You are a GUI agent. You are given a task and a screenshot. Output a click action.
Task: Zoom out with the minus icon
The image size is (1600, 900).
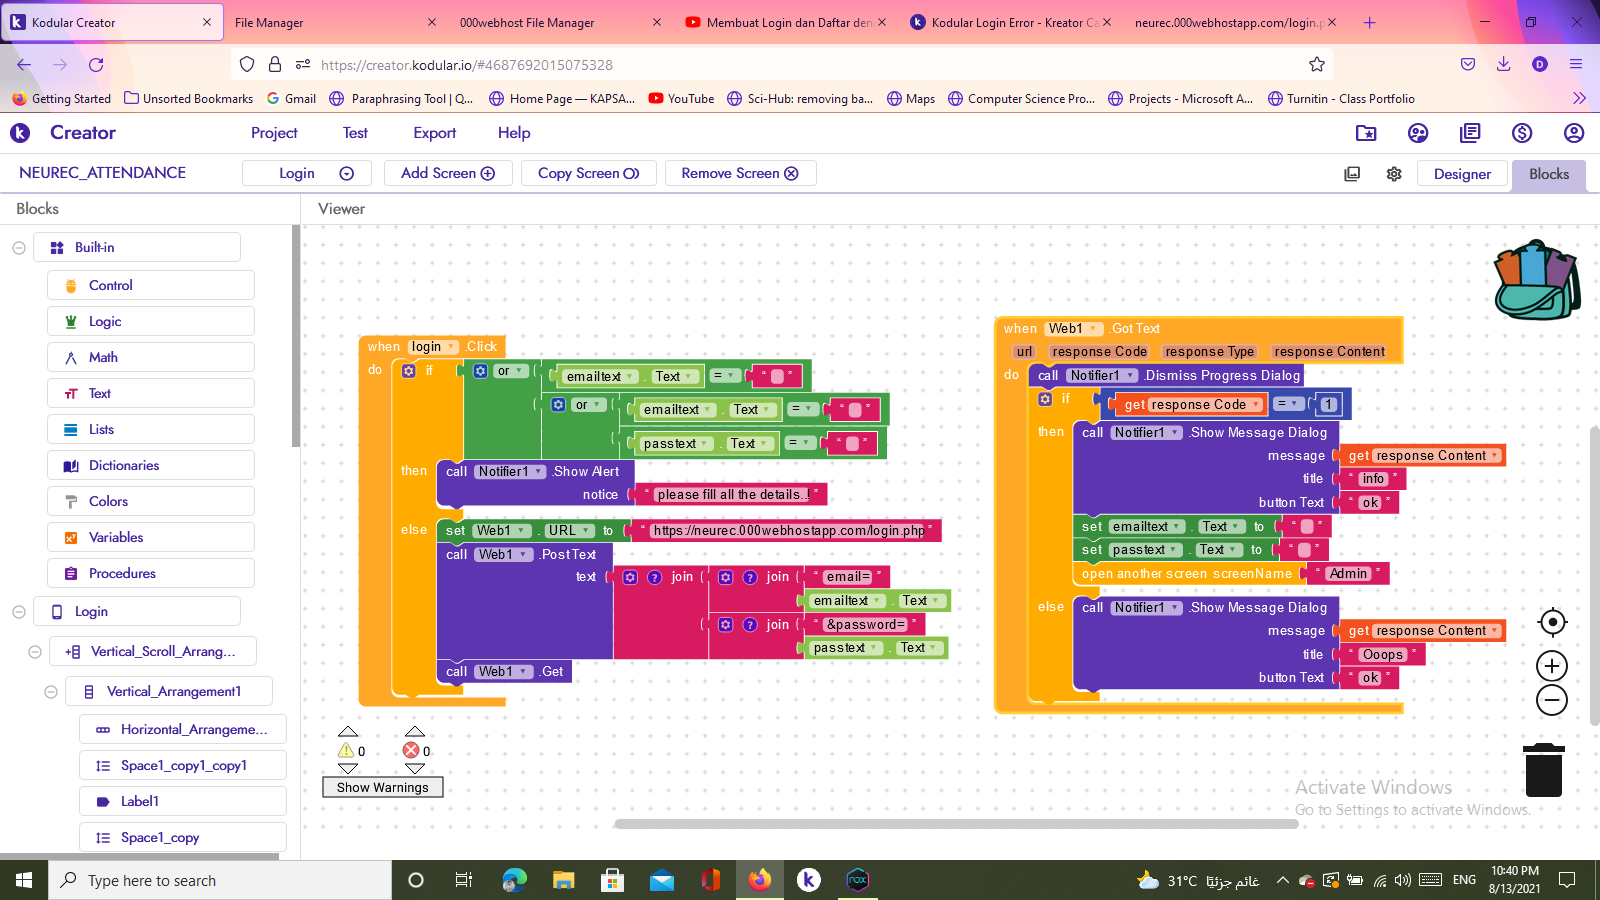1552,700
